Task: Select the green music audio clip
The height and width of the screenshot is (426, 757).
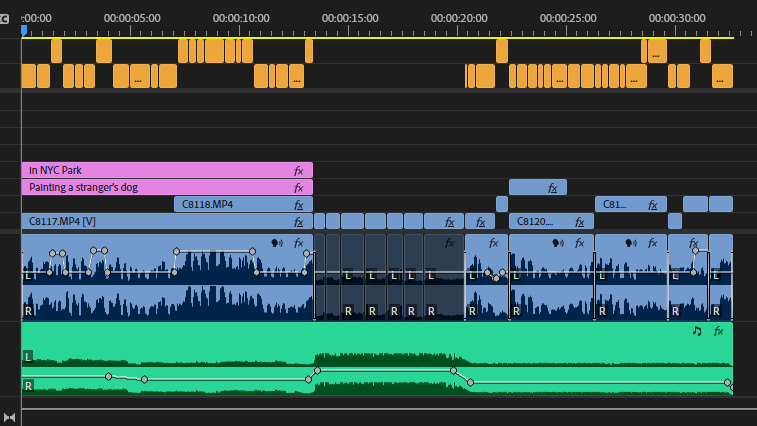Action: [x=377, y=359]
